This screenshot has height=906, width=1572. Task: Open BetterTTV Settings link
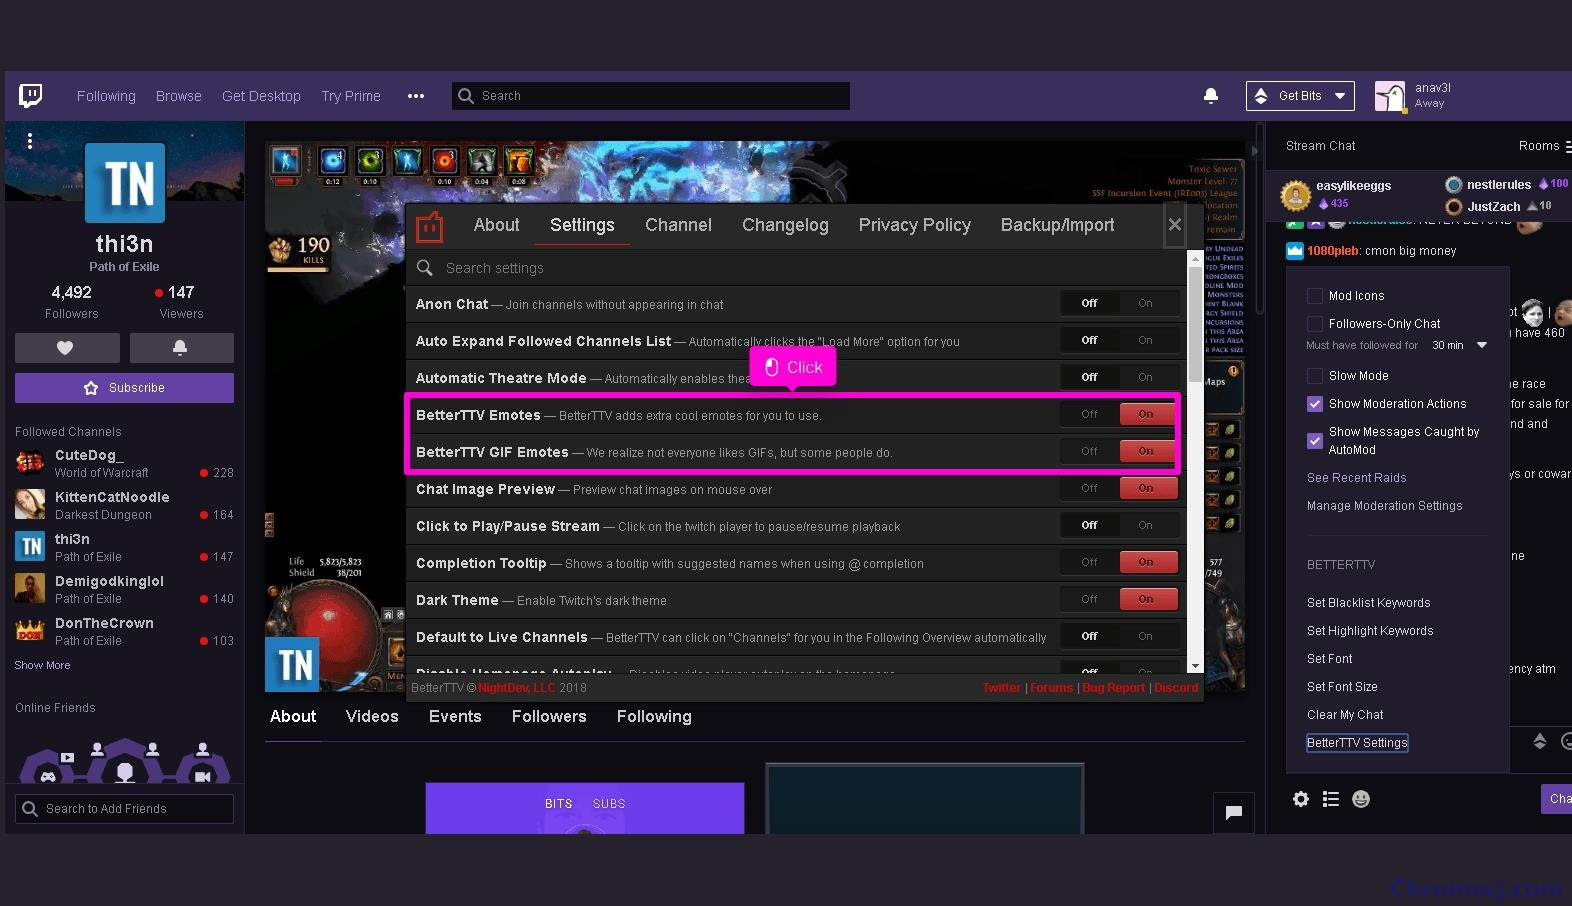(x=1357, y=743)
